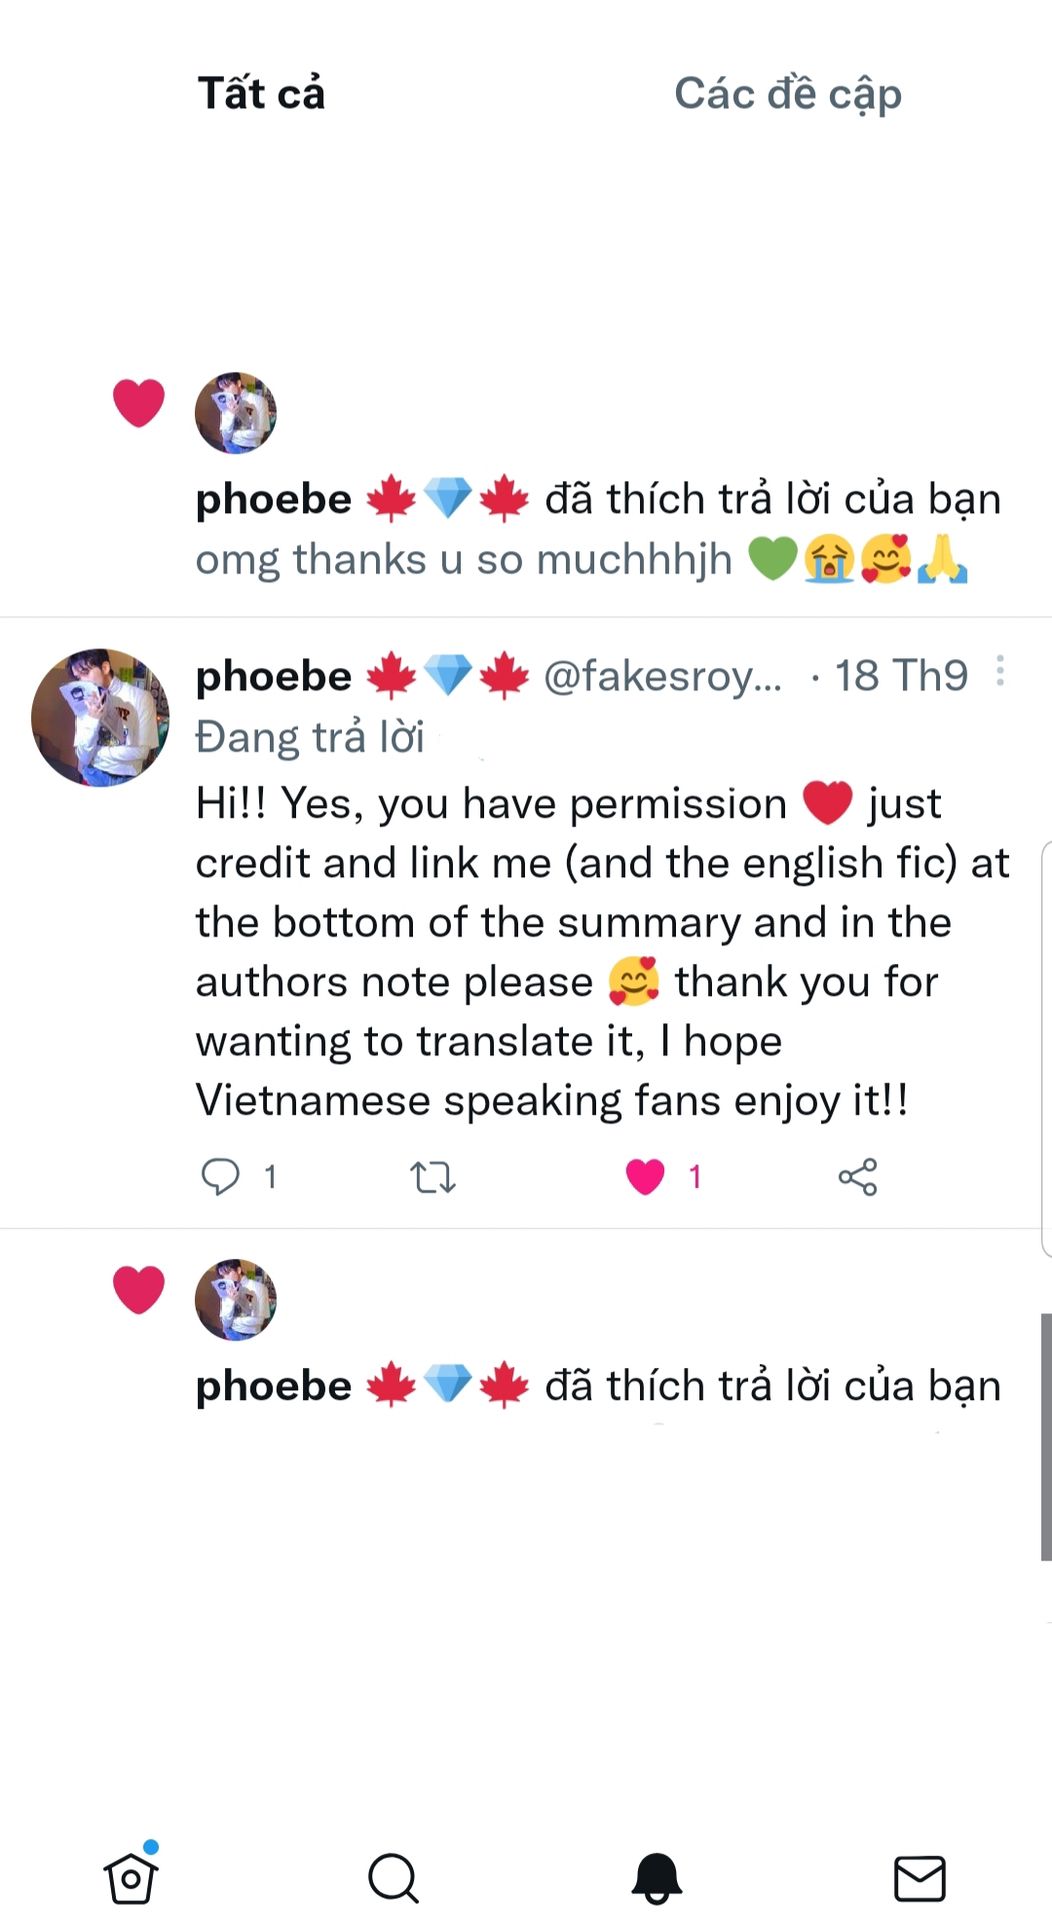Tap small avatar in bottom like notification
The width and height of the screenshot is (1052, 1920).
(235, 1299)
